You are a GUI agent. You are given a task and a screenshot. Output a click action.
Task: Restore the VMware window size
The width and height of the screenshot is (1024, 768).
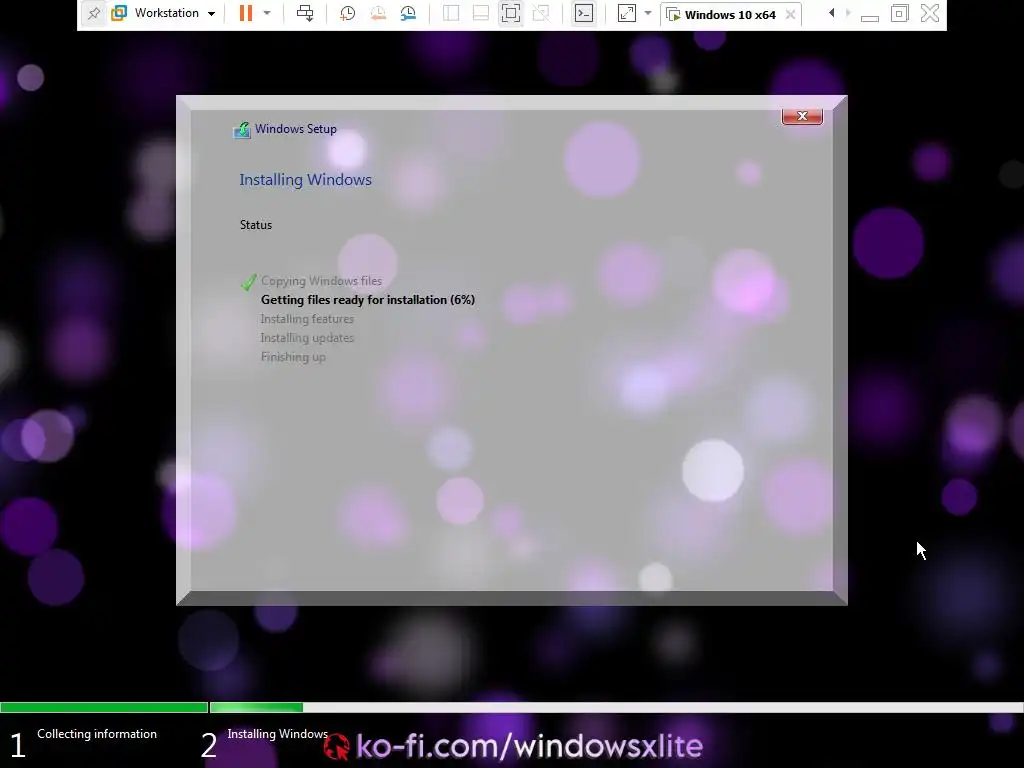tap(899, 13)
